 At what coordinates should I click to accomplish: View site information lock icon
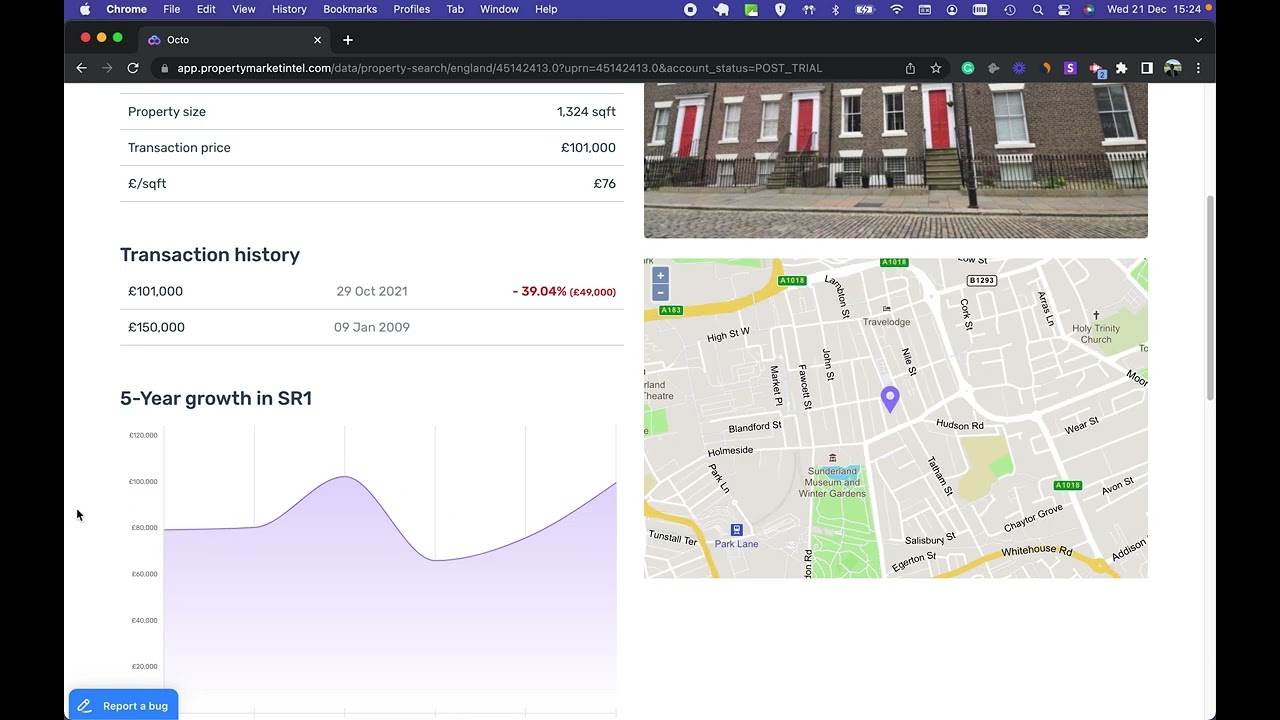coord(164,68)
